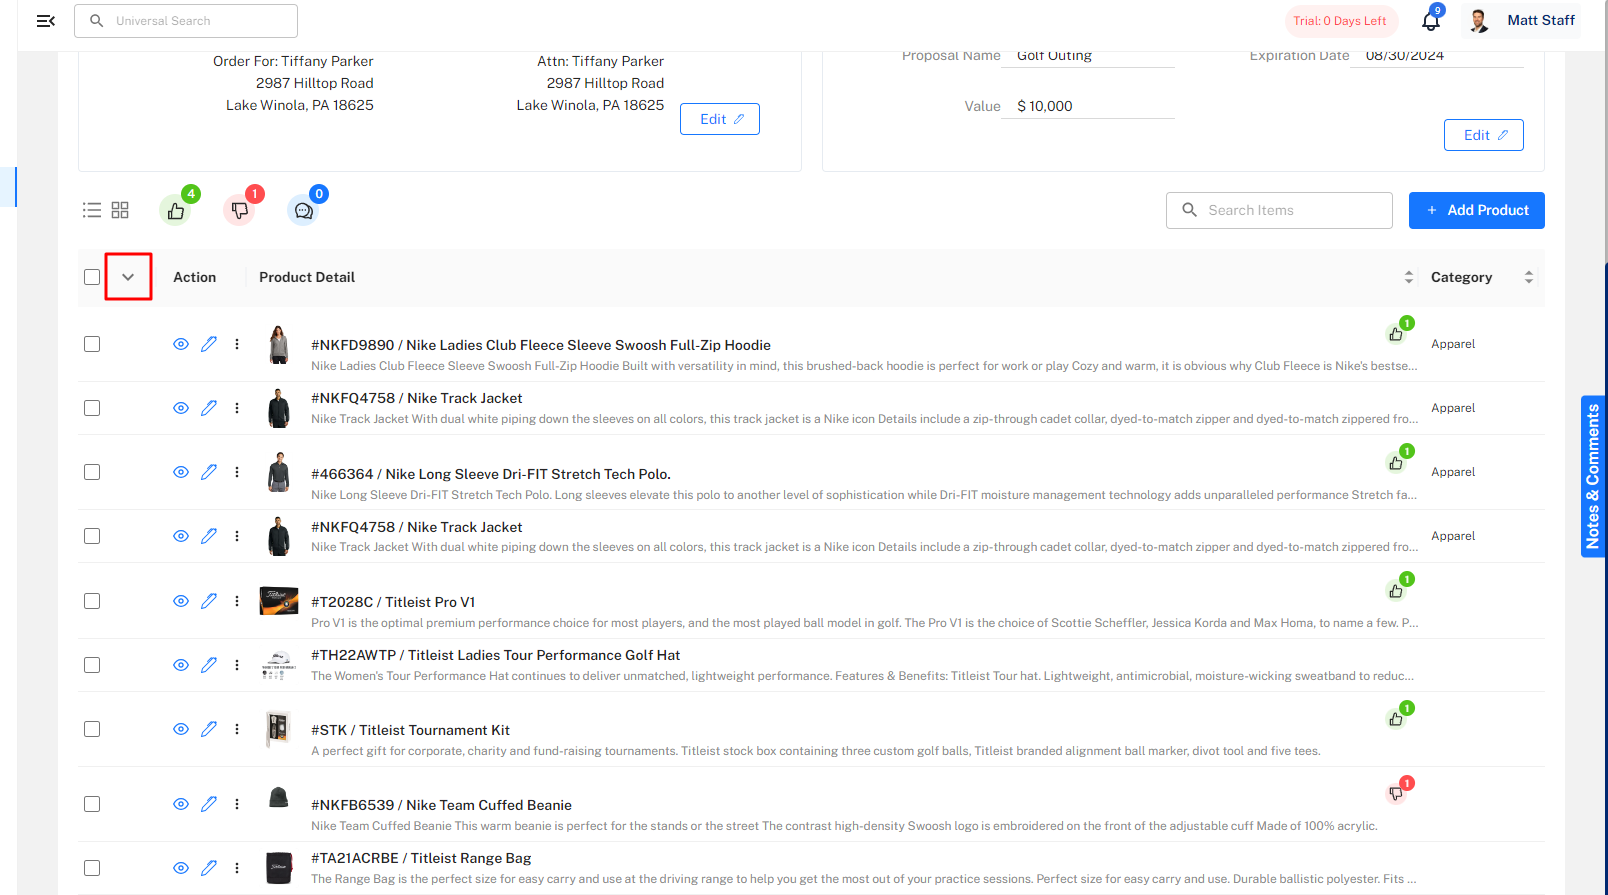Screen dimensions: 1608x895
Task: Open more options for Titleist Tournament Kit row
Action: (237, 729)
